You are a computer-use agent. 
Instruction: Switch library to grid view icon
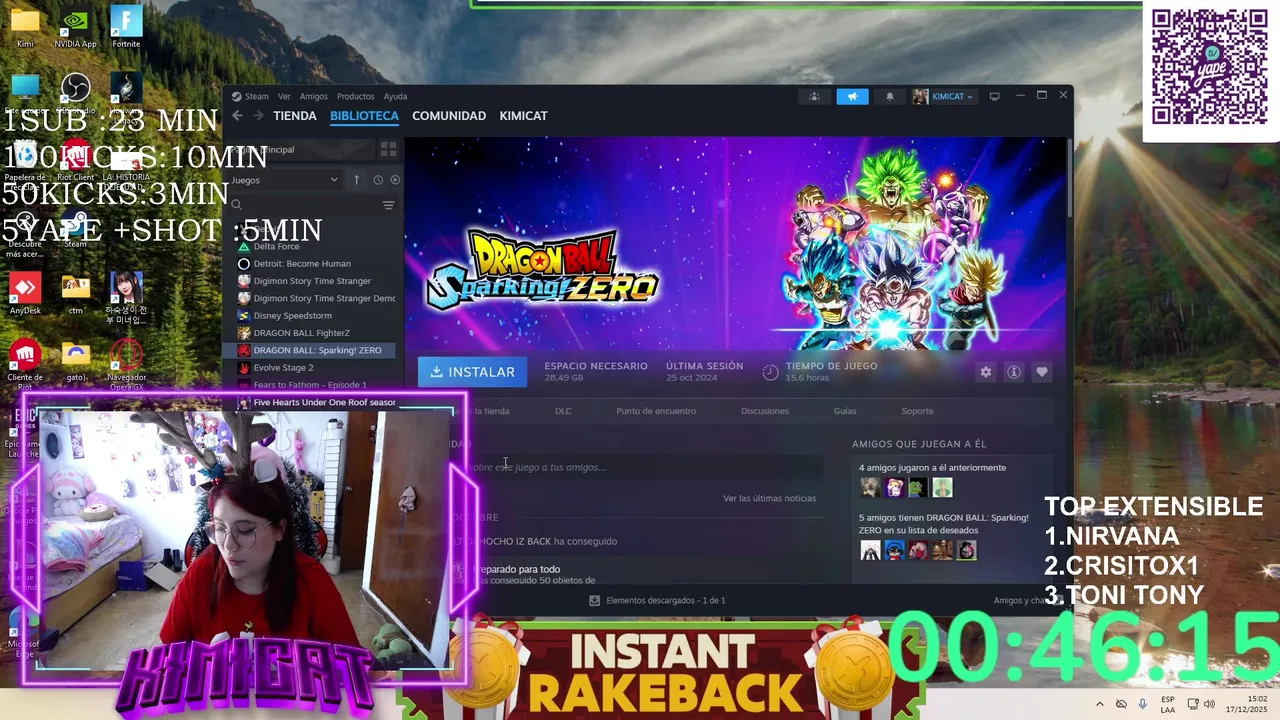(388, 149)
